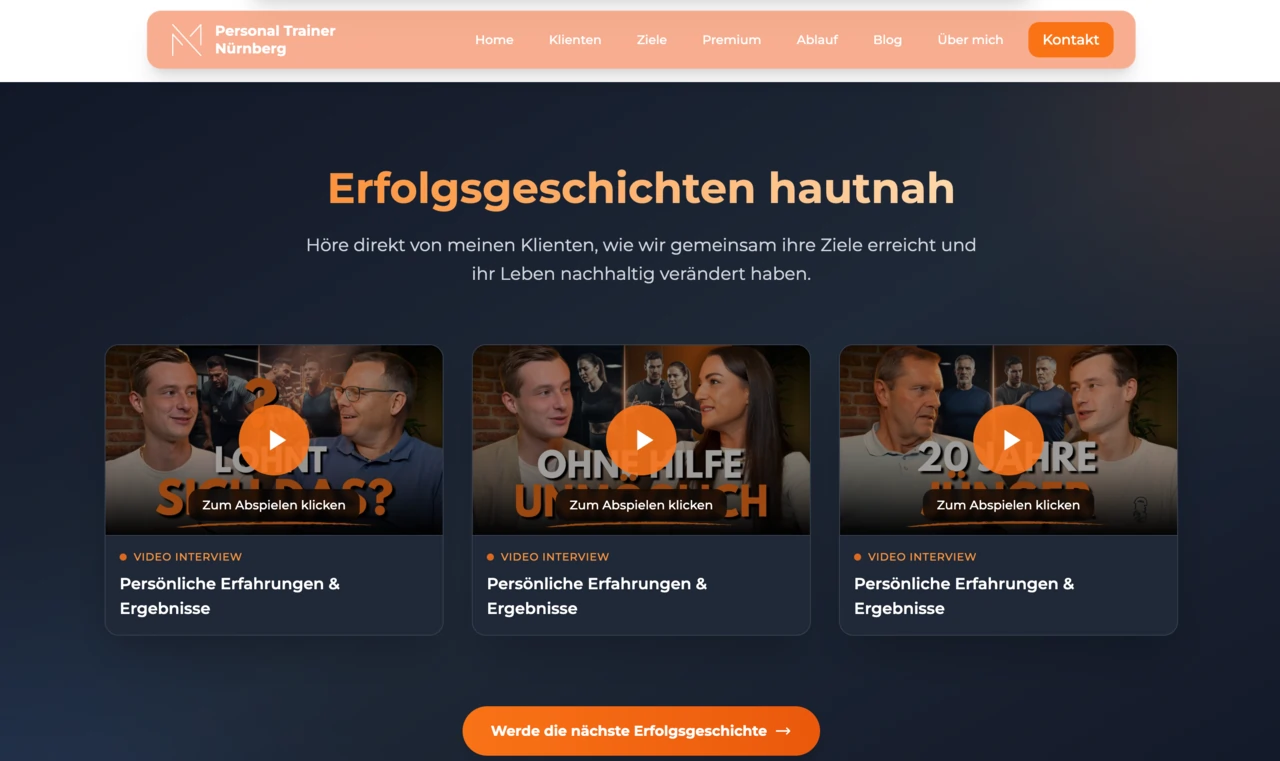1280x761 pixels.
Task: Navigate to Ablauf in the navbar
Action: click(817, 40)
